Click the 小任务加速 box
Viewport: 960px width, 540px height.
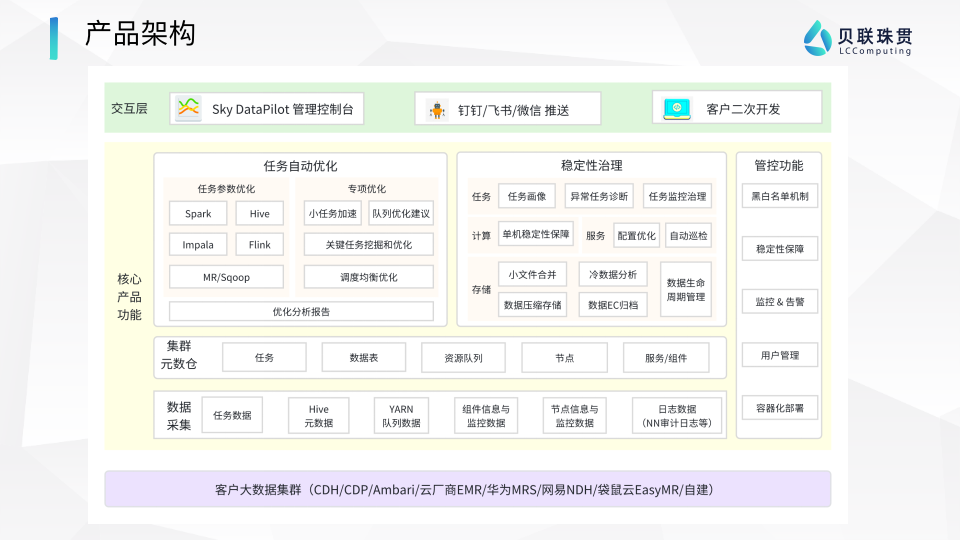click(332, 214)
